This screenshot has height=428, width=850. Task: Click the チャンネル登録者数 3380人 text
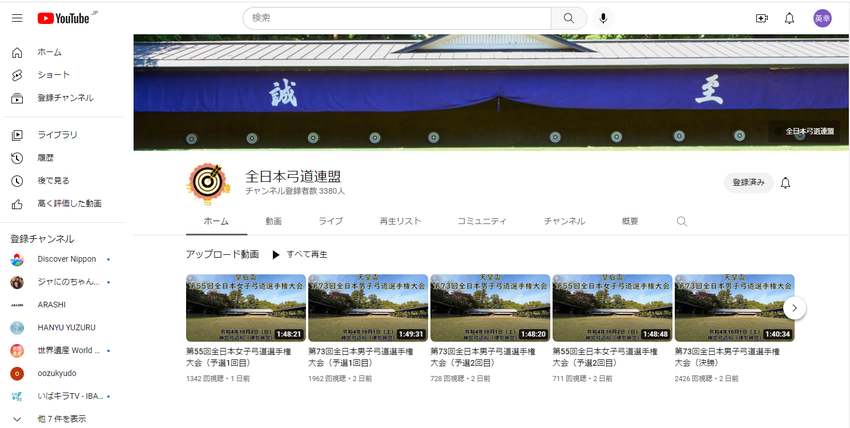pyautogui.click(x=295, y=191)
